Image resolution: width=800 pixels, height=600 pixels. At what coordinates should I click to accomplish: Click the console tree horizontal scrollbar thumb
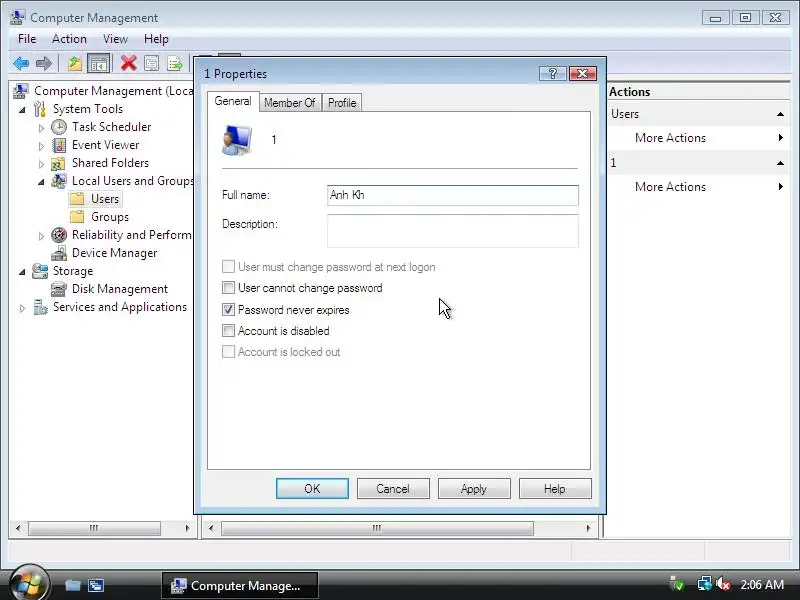(x=94, y=528)
